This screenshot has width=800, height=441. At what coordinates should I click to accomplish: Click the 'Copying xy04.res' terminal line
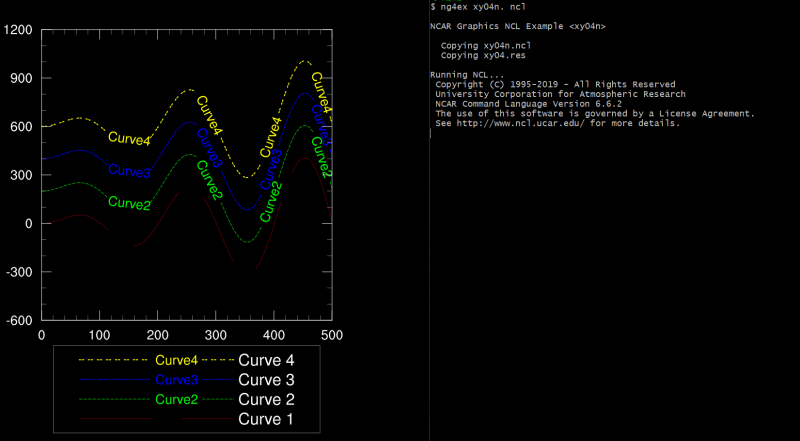483,56
